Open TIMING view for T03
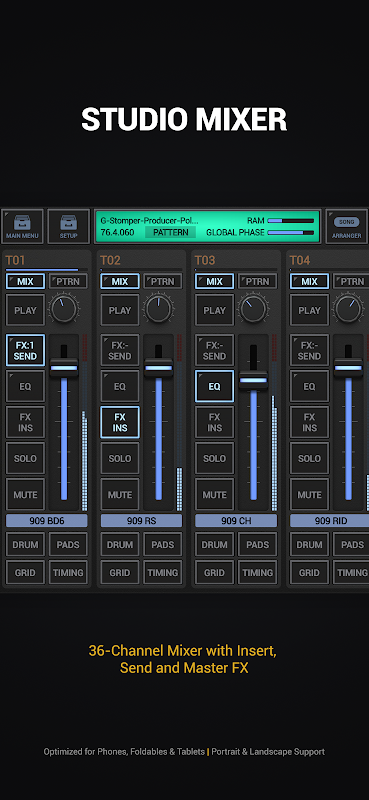This screenshot has height=800, width=369. pyautogui.click(x=258, y=572)
